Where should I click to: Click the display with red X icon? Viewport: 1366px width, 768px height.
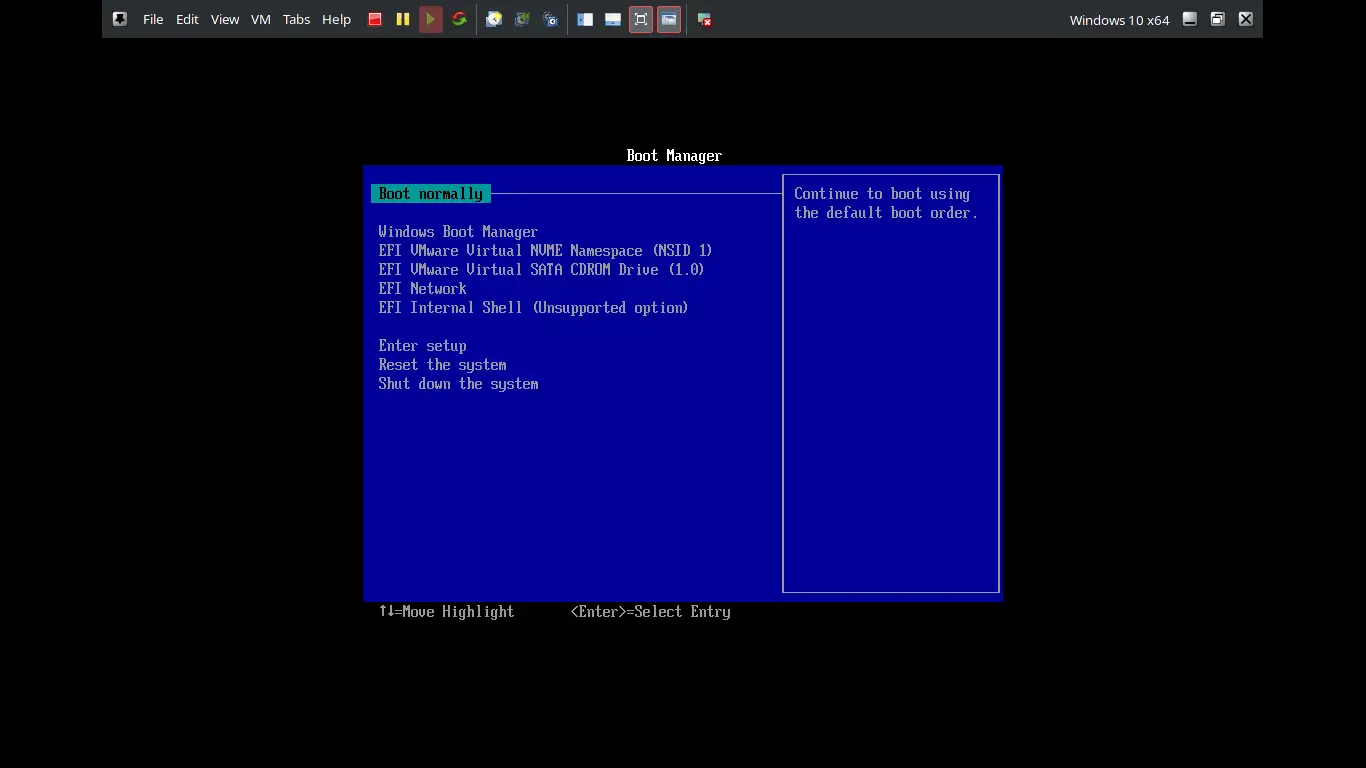click(704, 19)
